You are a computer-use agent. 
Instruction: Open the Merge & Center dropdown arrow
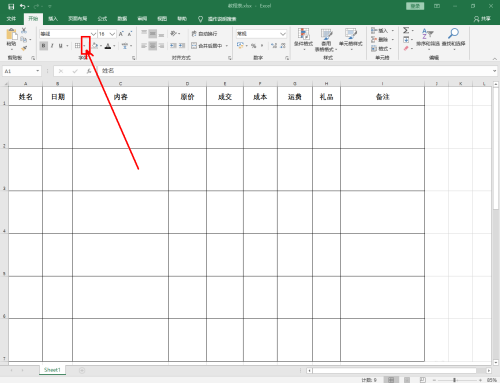coord(227,46)
